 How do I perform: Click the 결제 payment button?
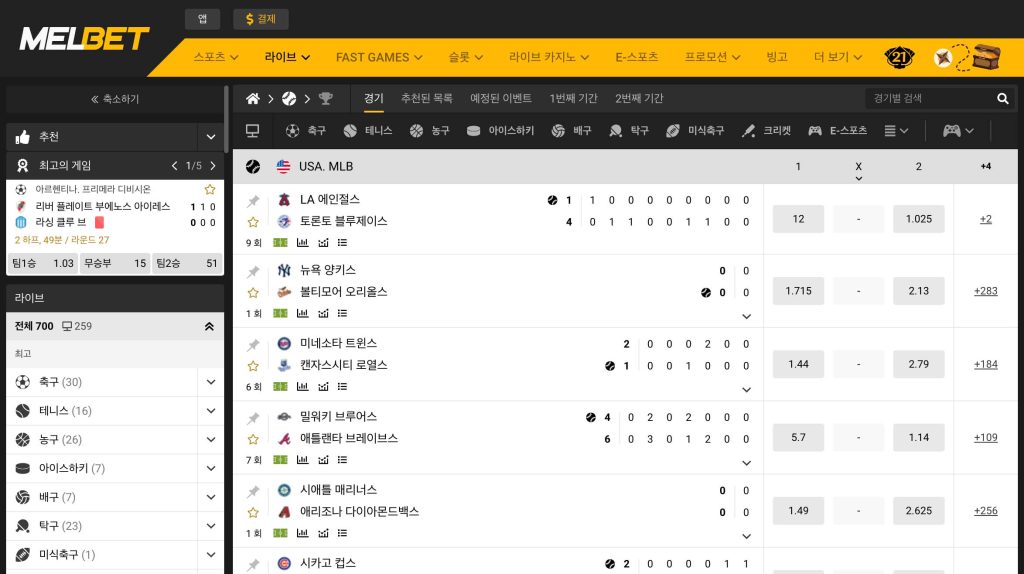click(261, 19)
